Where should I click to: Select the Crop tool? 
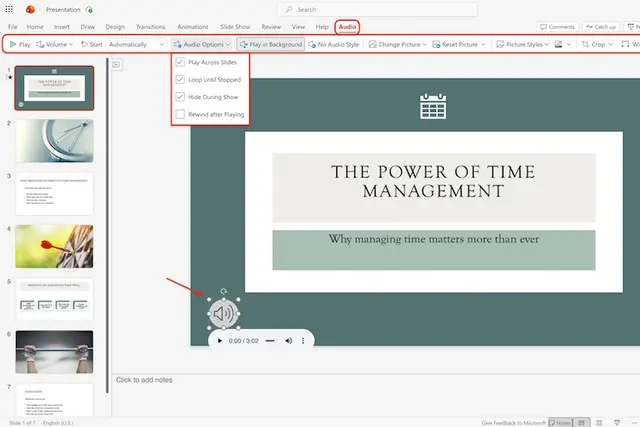(593, 44)
